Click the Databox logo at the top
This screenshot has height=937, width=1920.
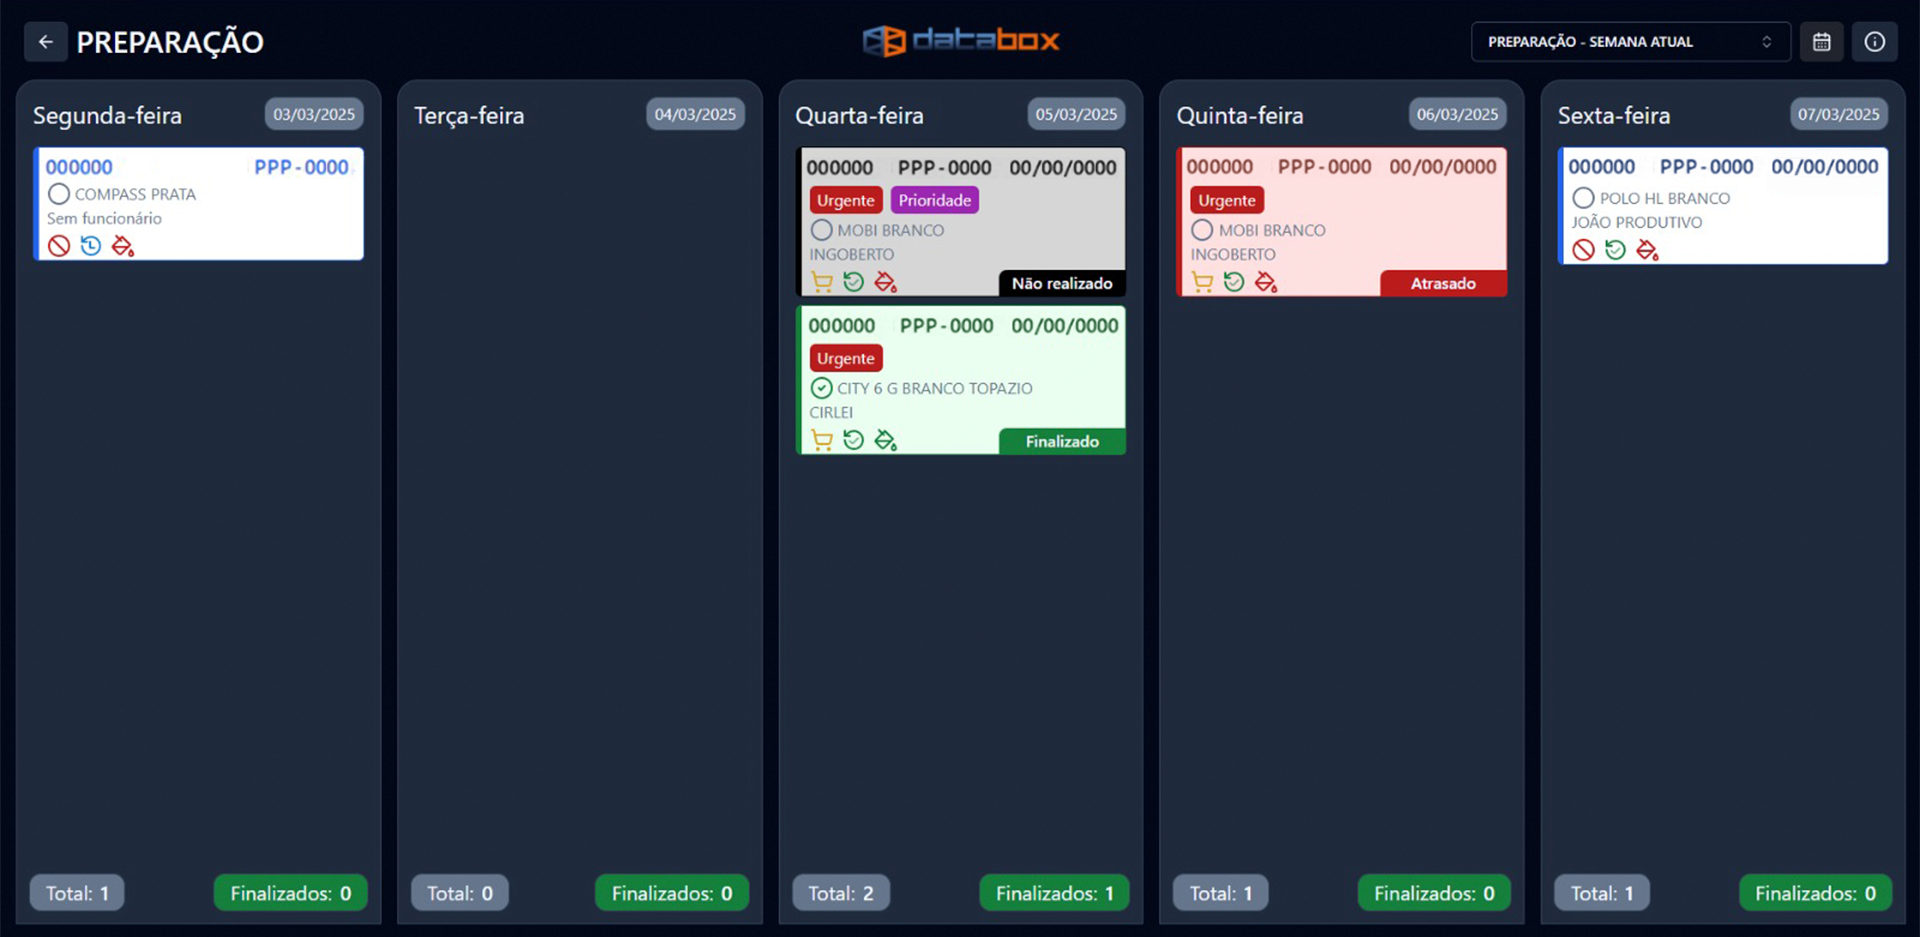coord(960,41)
